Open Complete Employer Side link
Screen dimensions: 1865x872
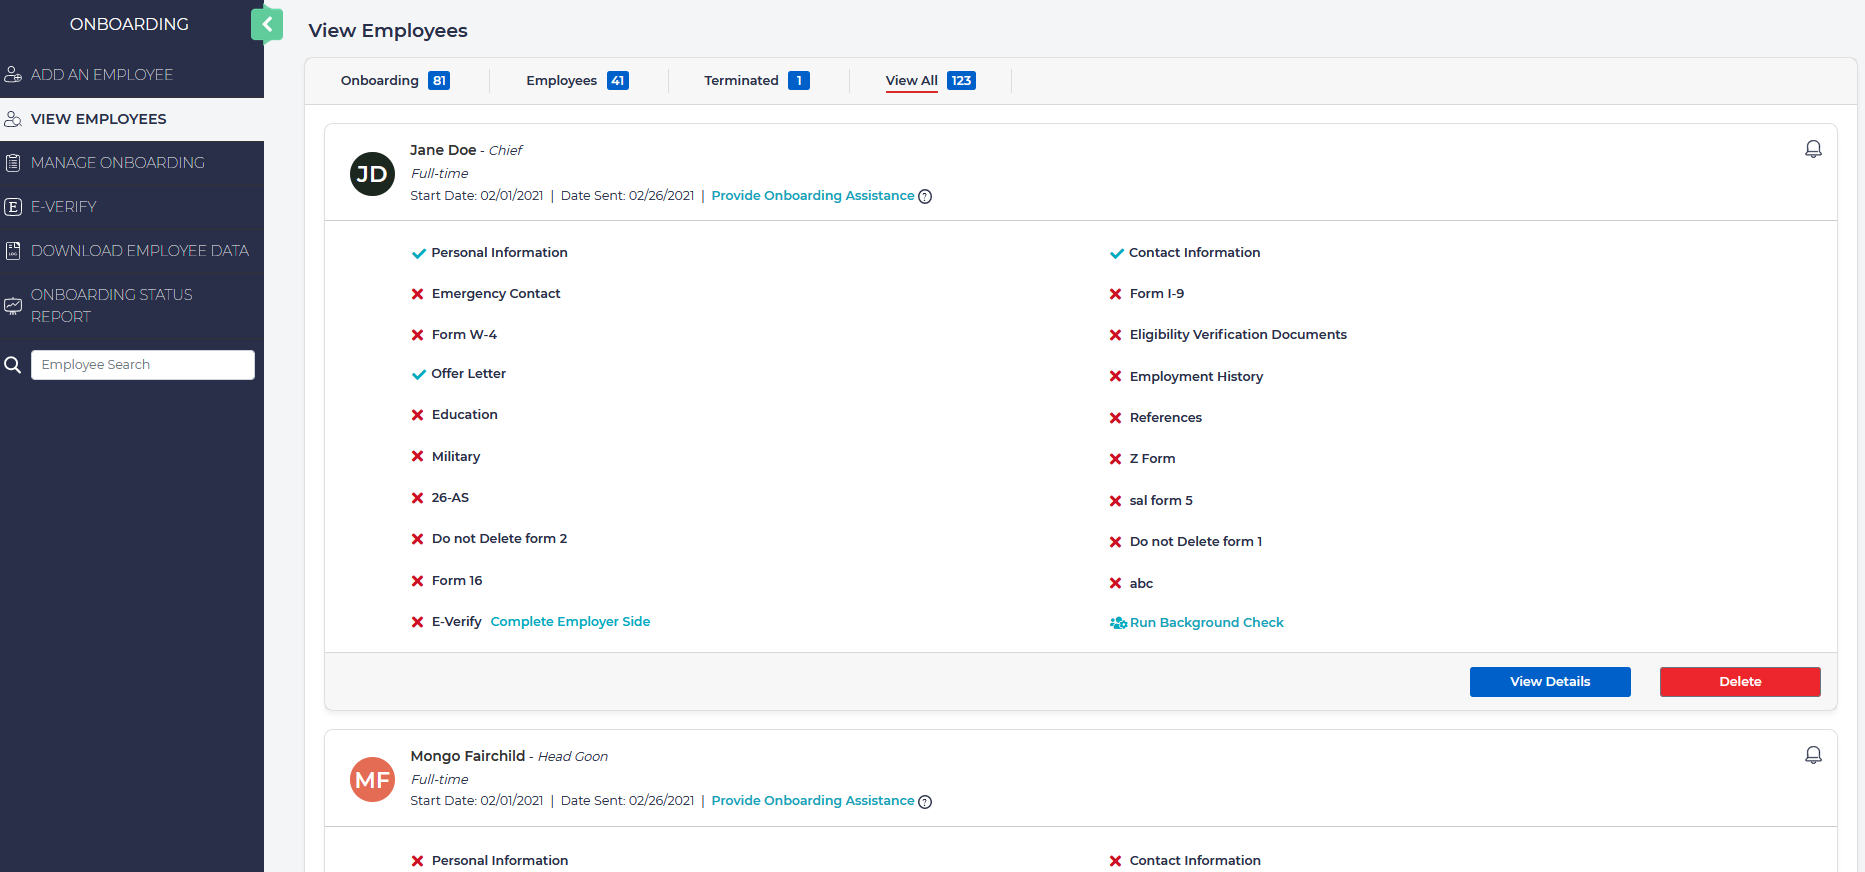click(570, 622)
